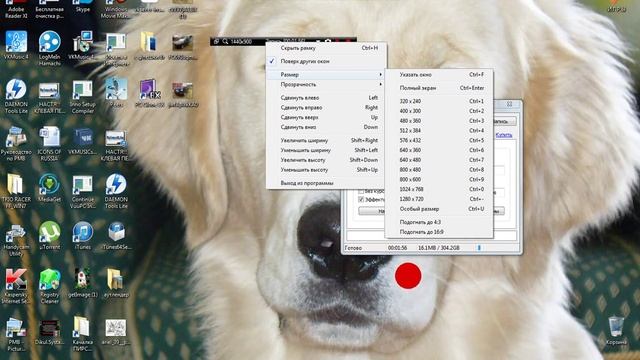Launch LogMeIn Hamachi shortcut
The width and height of the screenshot is (640, 360).
pyautogui.click(x=49, y=48)
